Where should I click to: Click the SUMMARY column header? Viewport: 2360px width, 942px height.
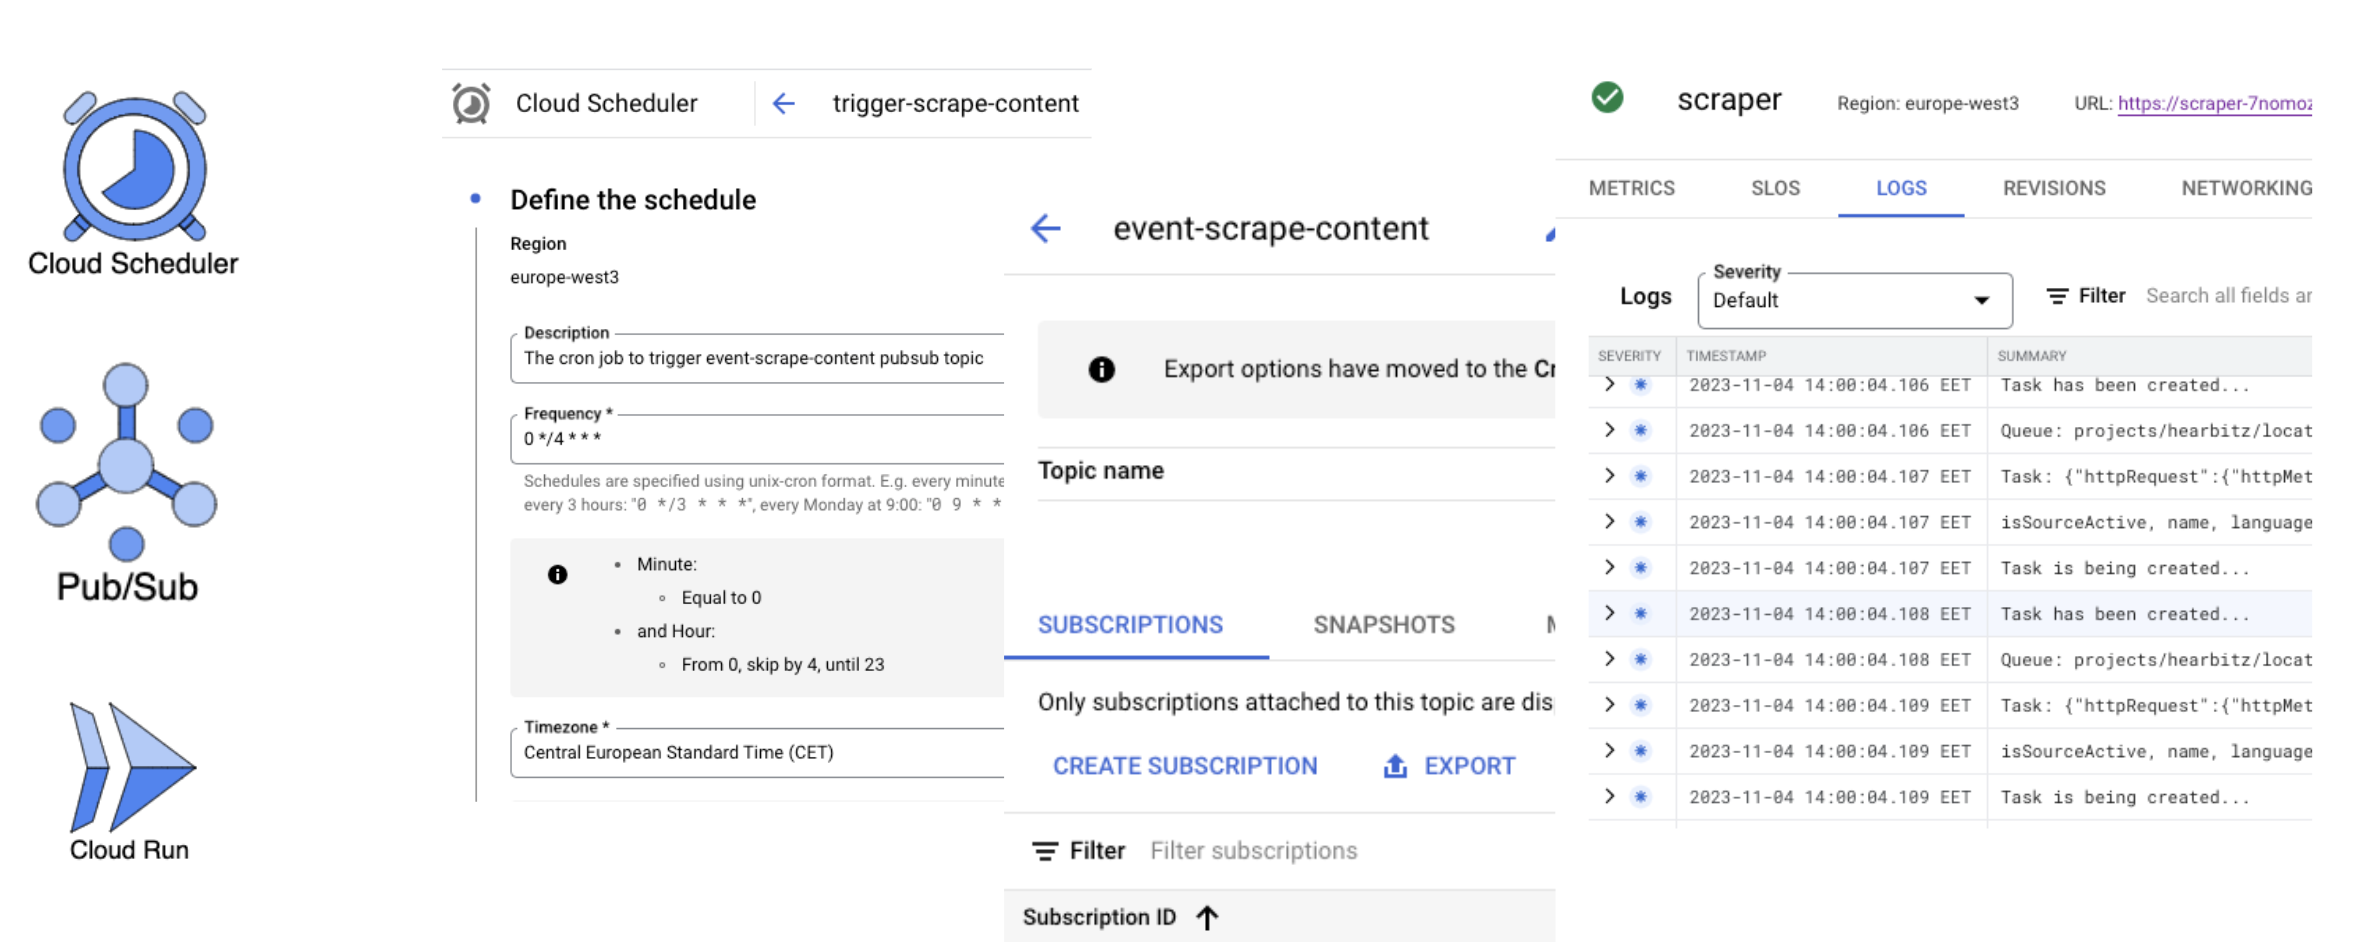tap(2031, 356)
